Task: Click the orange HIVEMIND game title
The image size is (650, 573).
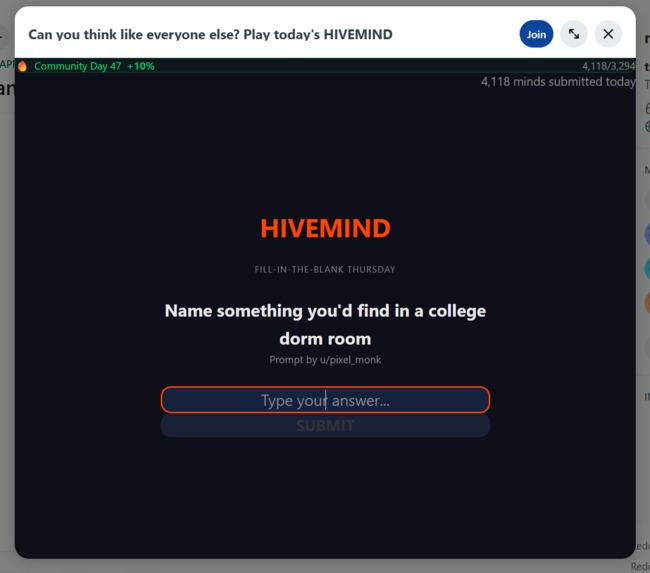Action: coord(325,228)
